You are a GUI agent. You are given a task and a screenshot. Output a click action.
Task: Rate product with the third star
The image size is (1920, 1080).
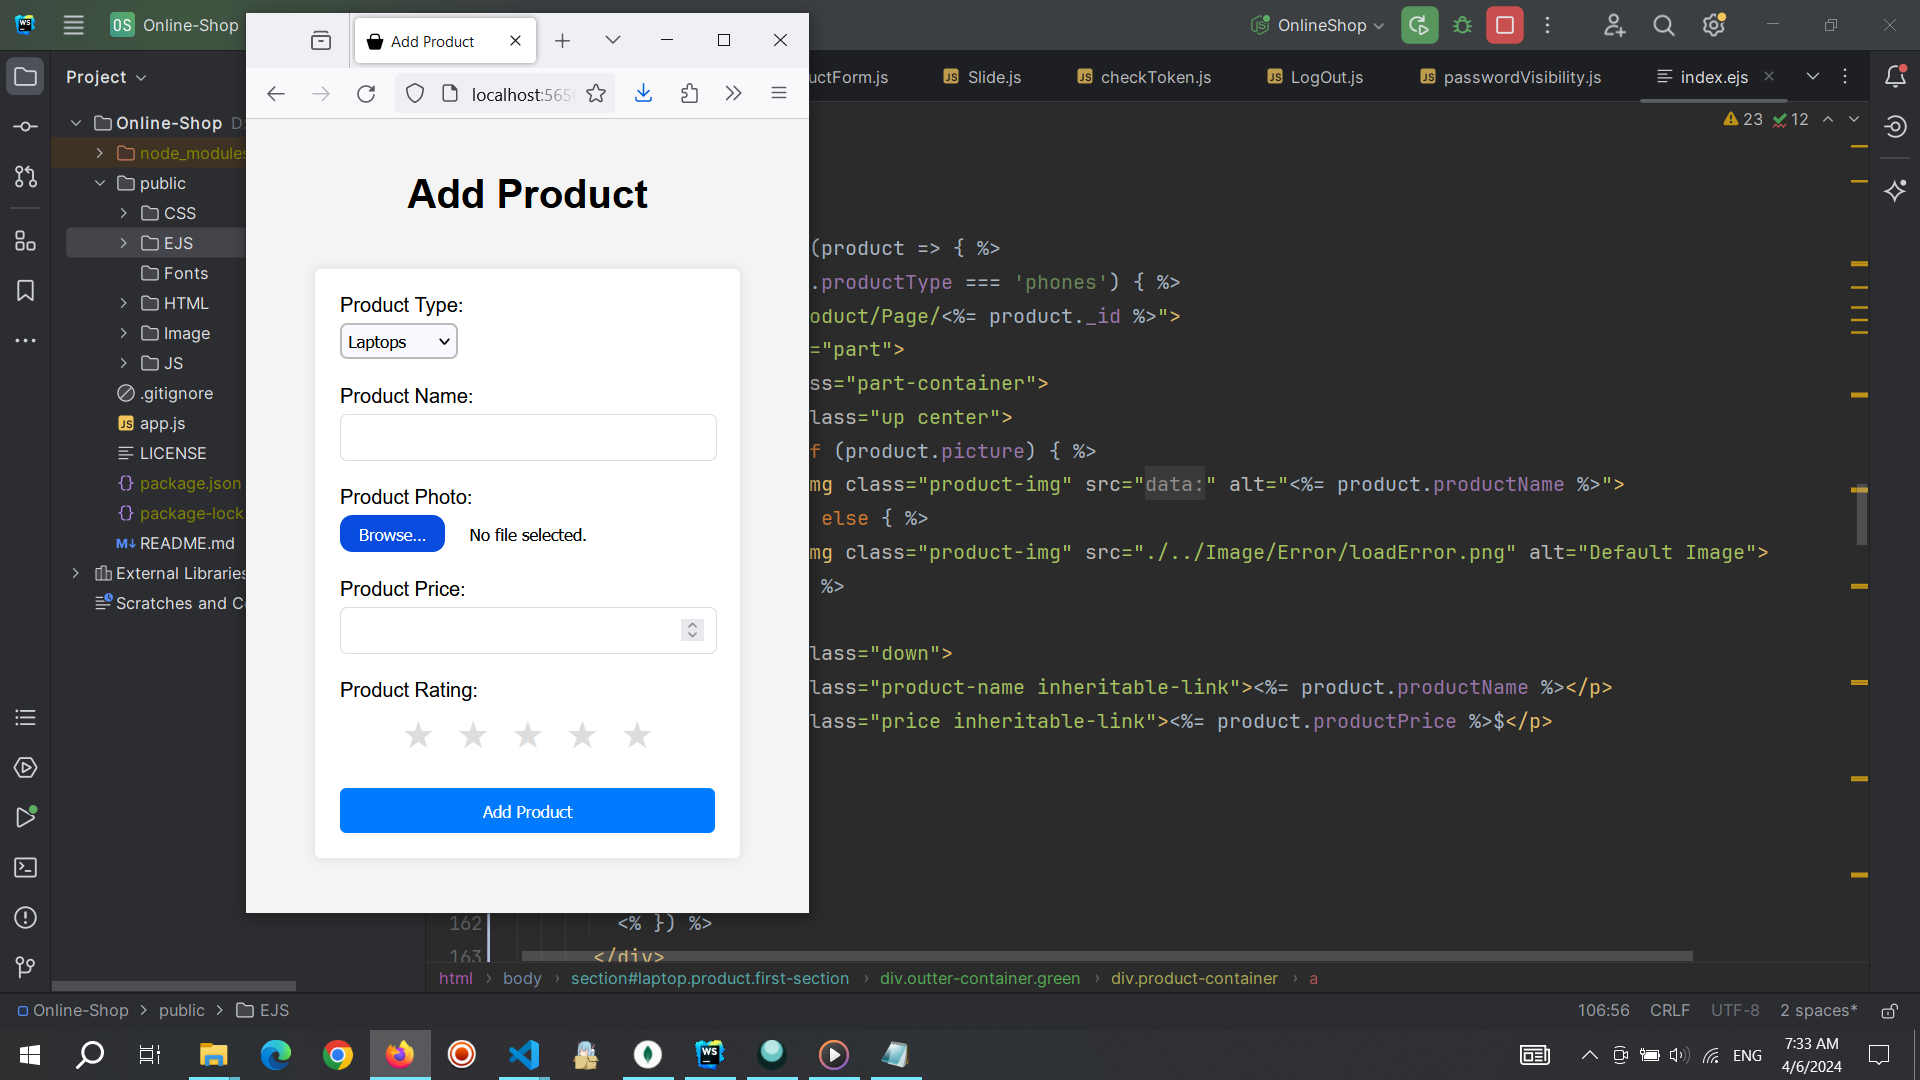(x=527, y=736)
